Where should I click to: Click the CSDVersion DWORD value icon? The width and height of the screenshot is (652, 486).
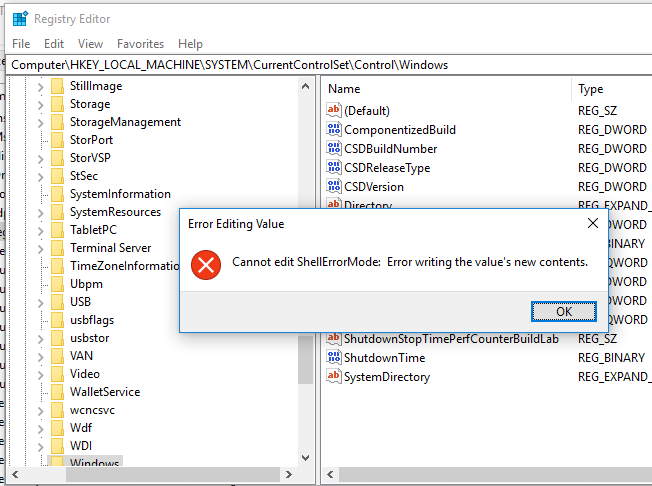pyautogui.click(x=333, y=186)
